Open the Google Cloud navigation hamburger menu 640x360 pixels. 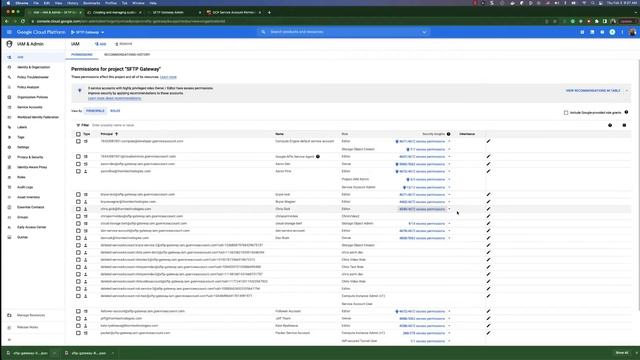(9, 32)
